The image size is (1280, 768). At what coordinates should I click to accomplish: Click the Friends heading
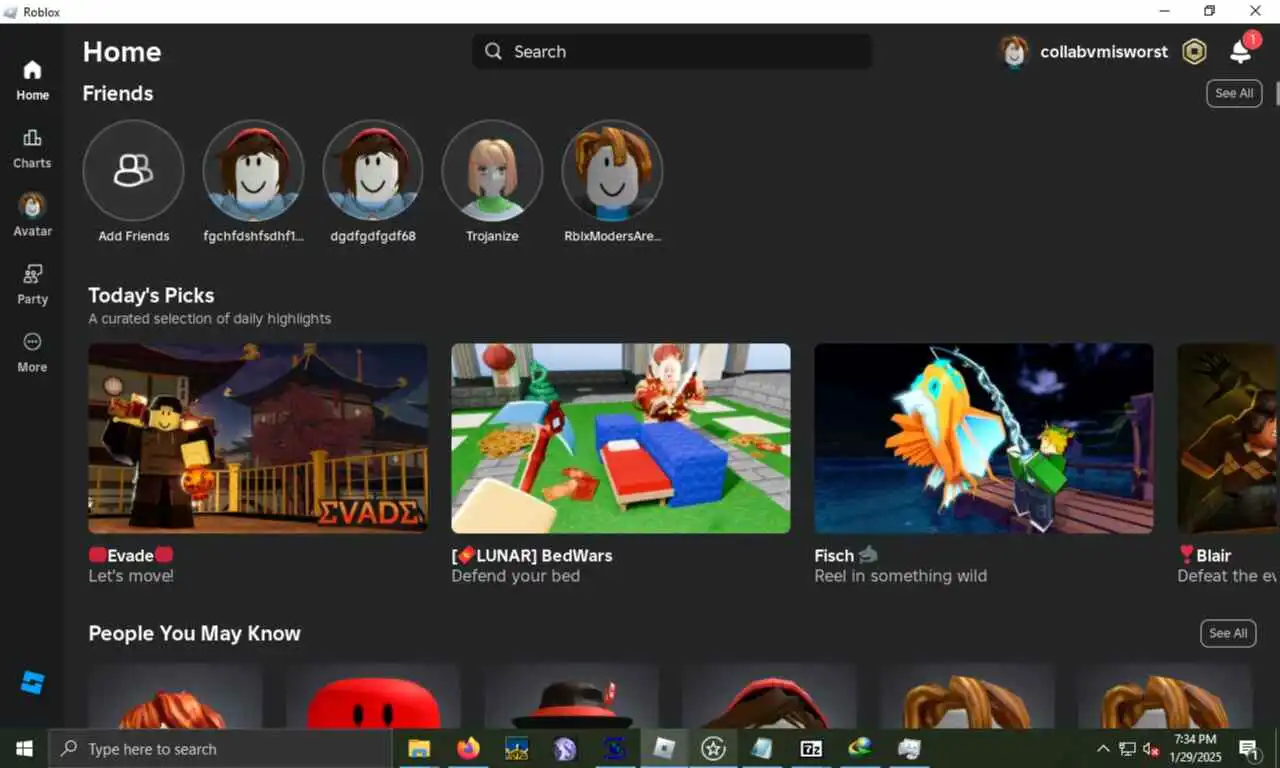tap(118, 93)
